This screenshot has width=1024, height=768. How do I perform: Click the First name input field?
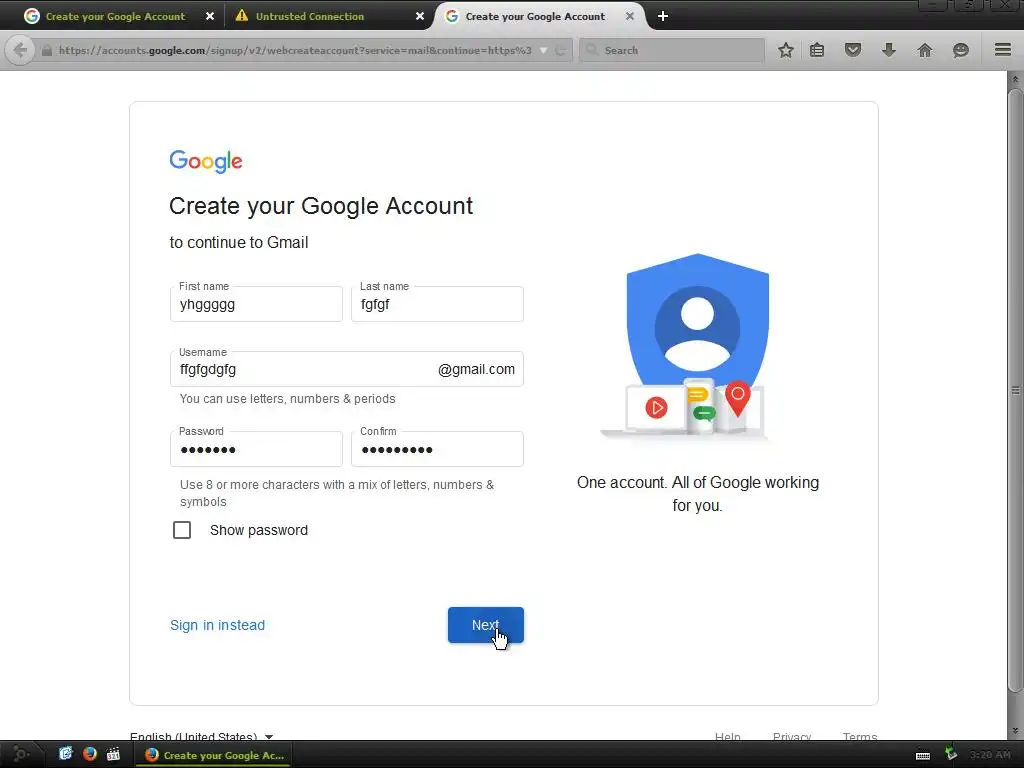[256, 304]
